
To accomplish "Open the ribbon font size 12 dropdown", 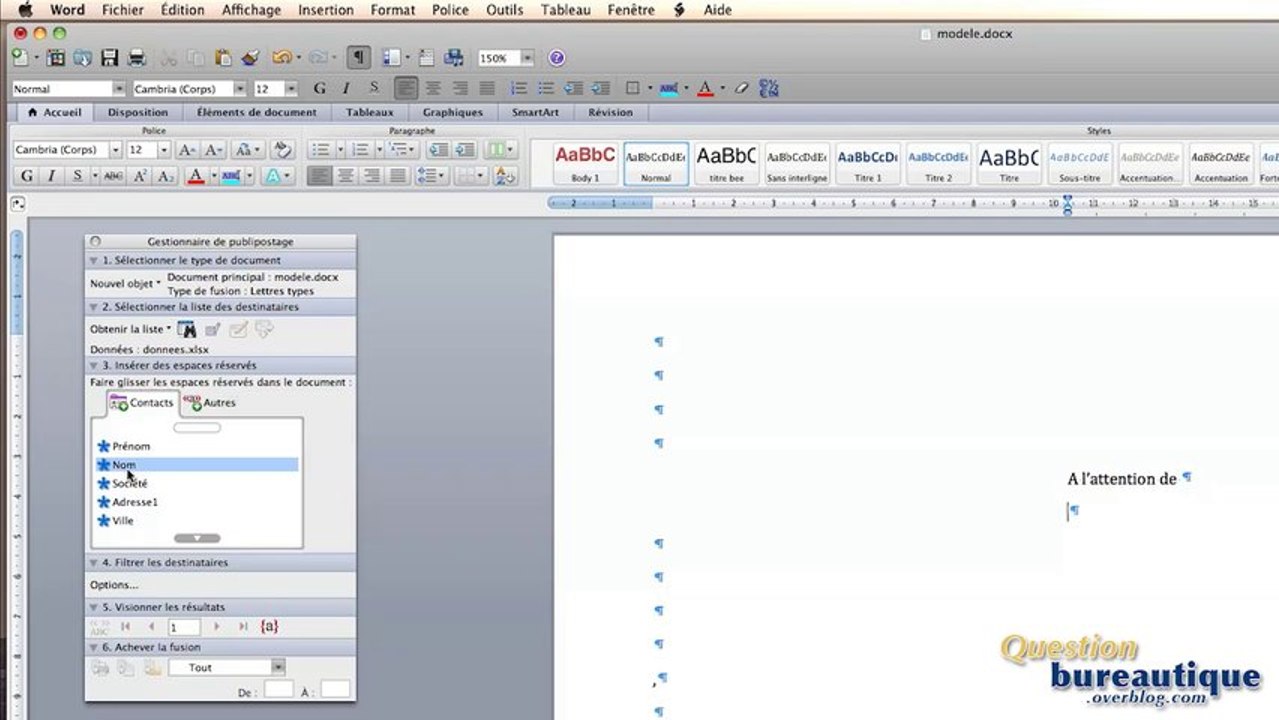I will click(x=164, y=150).
